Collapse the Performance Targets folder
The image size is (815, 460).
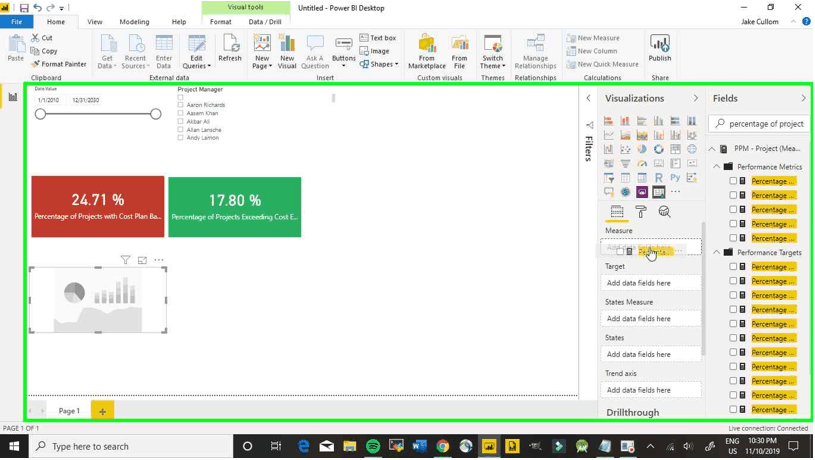[x=717, y=253]
